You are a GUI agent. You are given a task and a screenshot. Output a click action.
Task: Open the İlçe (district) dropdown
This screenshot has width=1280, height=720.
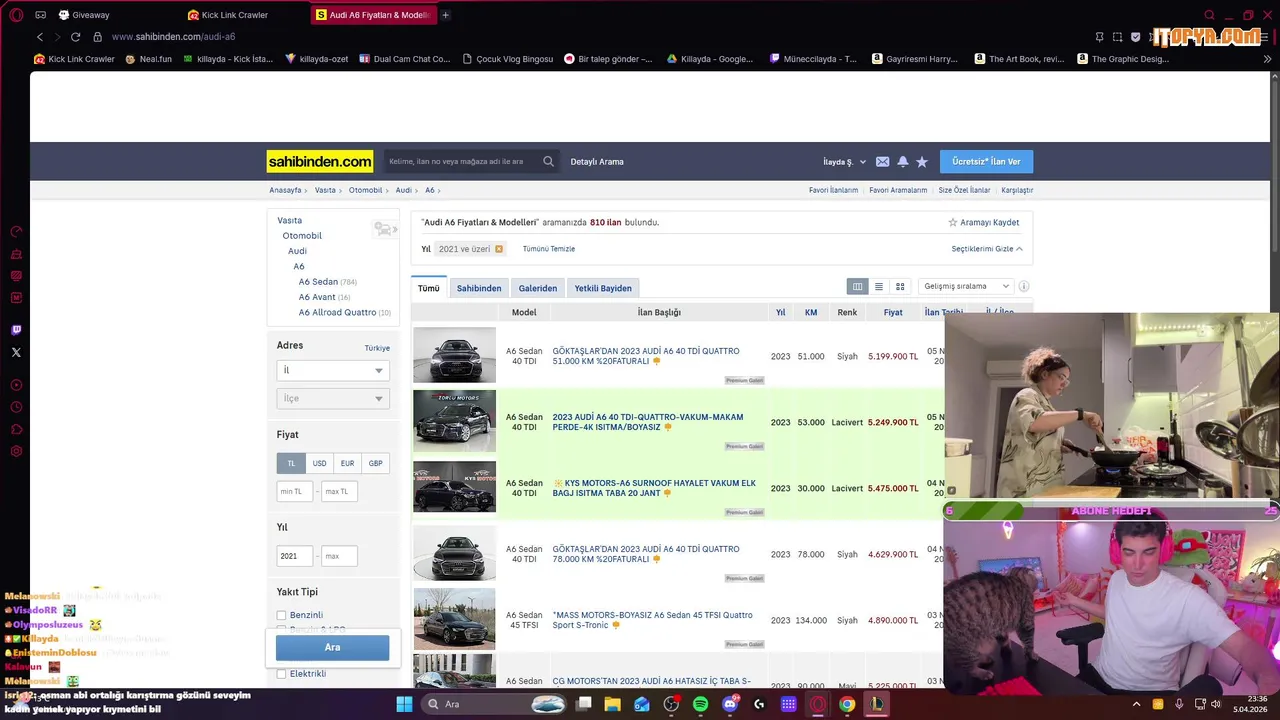[x=332, y=398]
